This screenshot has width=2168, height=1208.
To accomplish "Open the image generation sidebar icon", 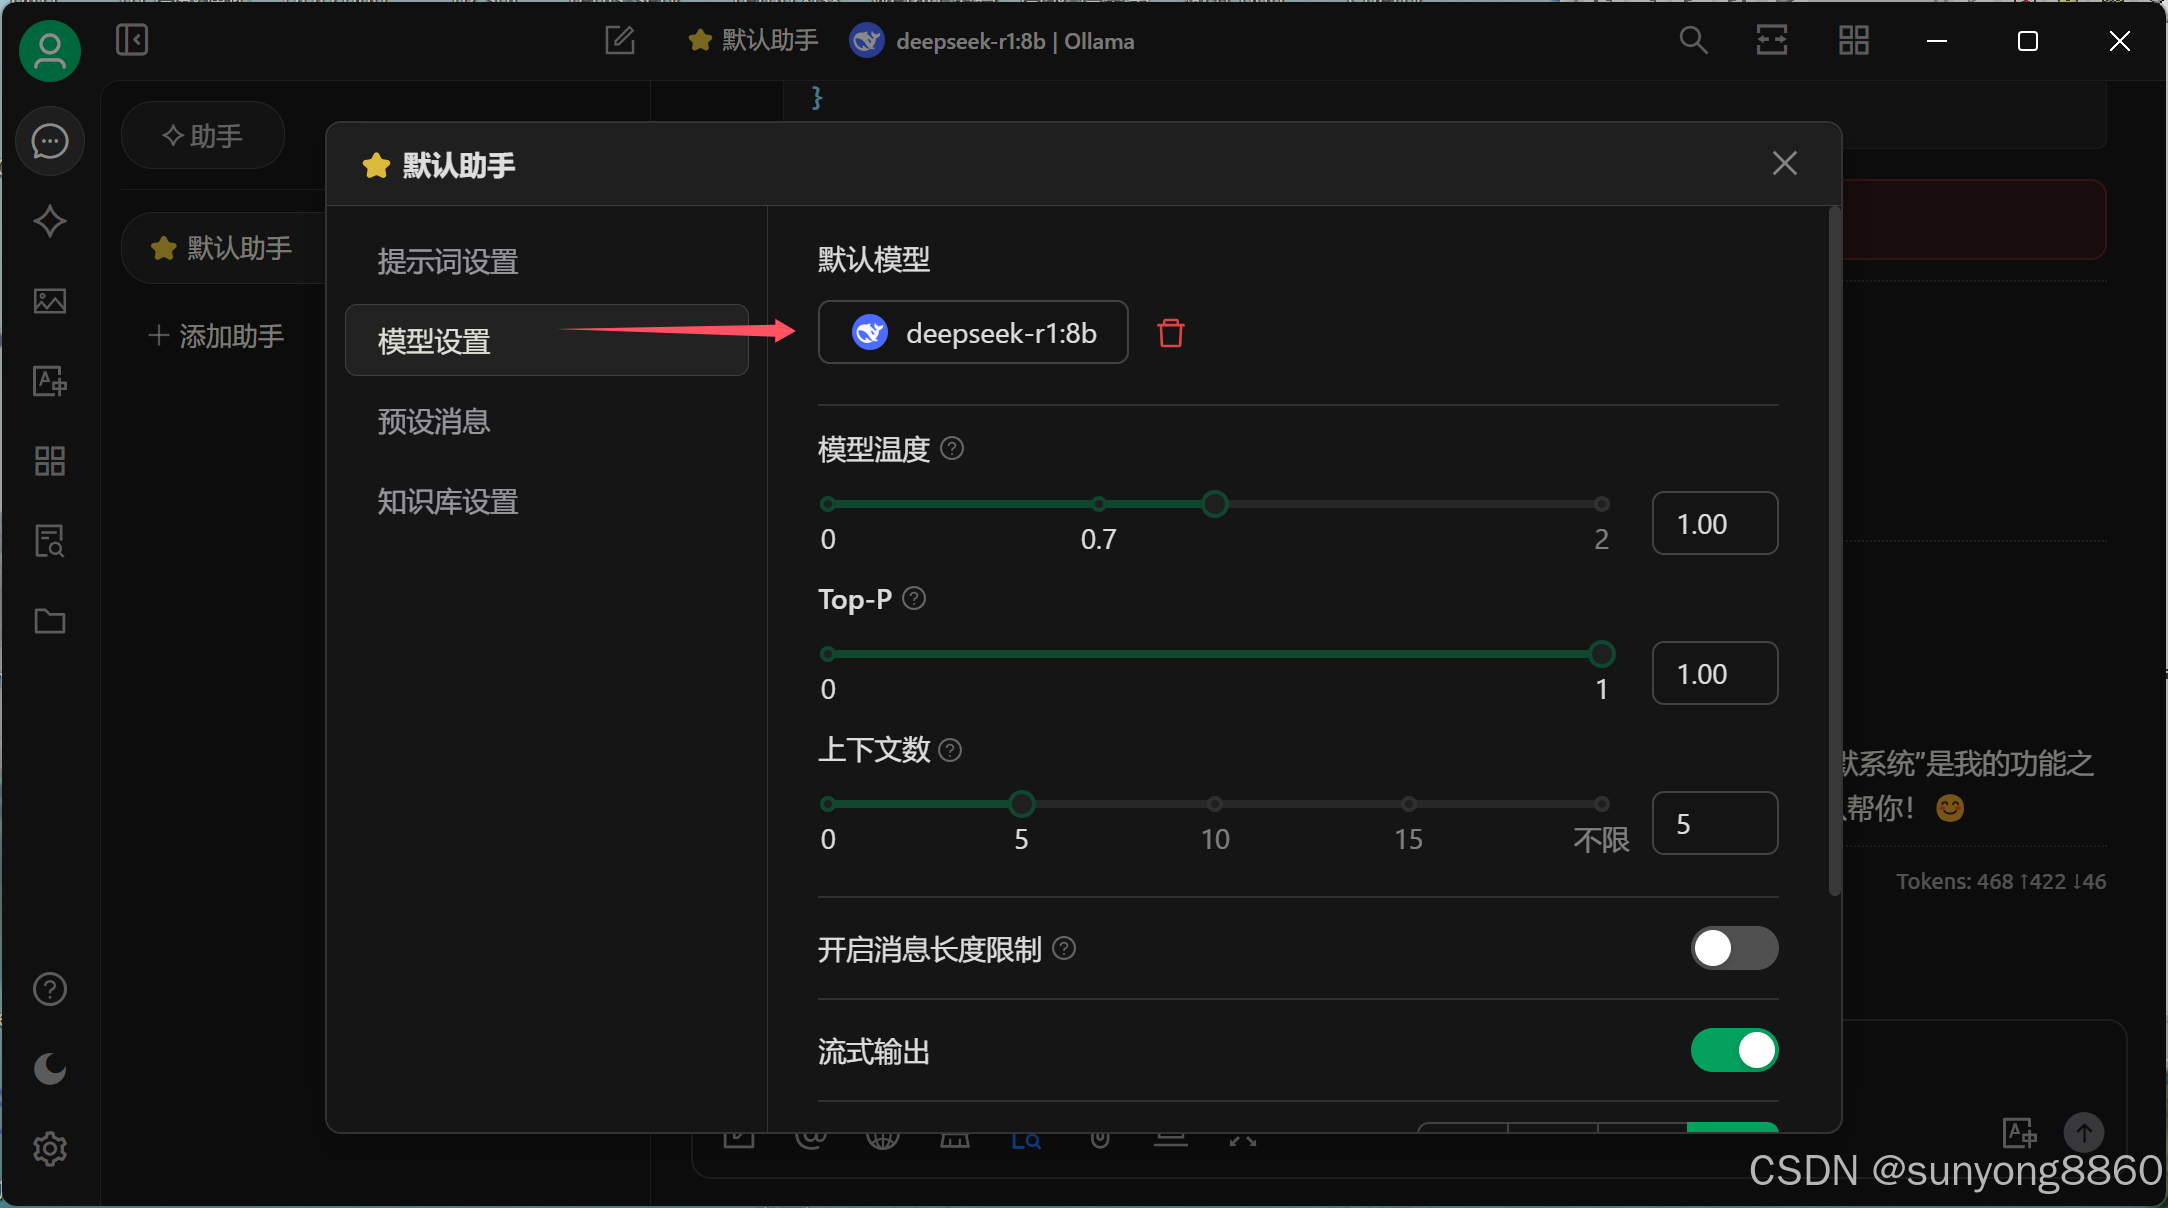I will click(50, 301).
